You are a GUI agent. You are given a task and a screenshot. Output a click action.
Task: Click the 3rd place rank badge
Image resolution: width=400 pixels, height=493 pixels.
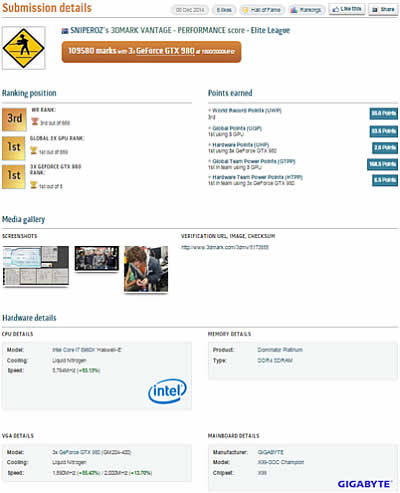[14, 119]
